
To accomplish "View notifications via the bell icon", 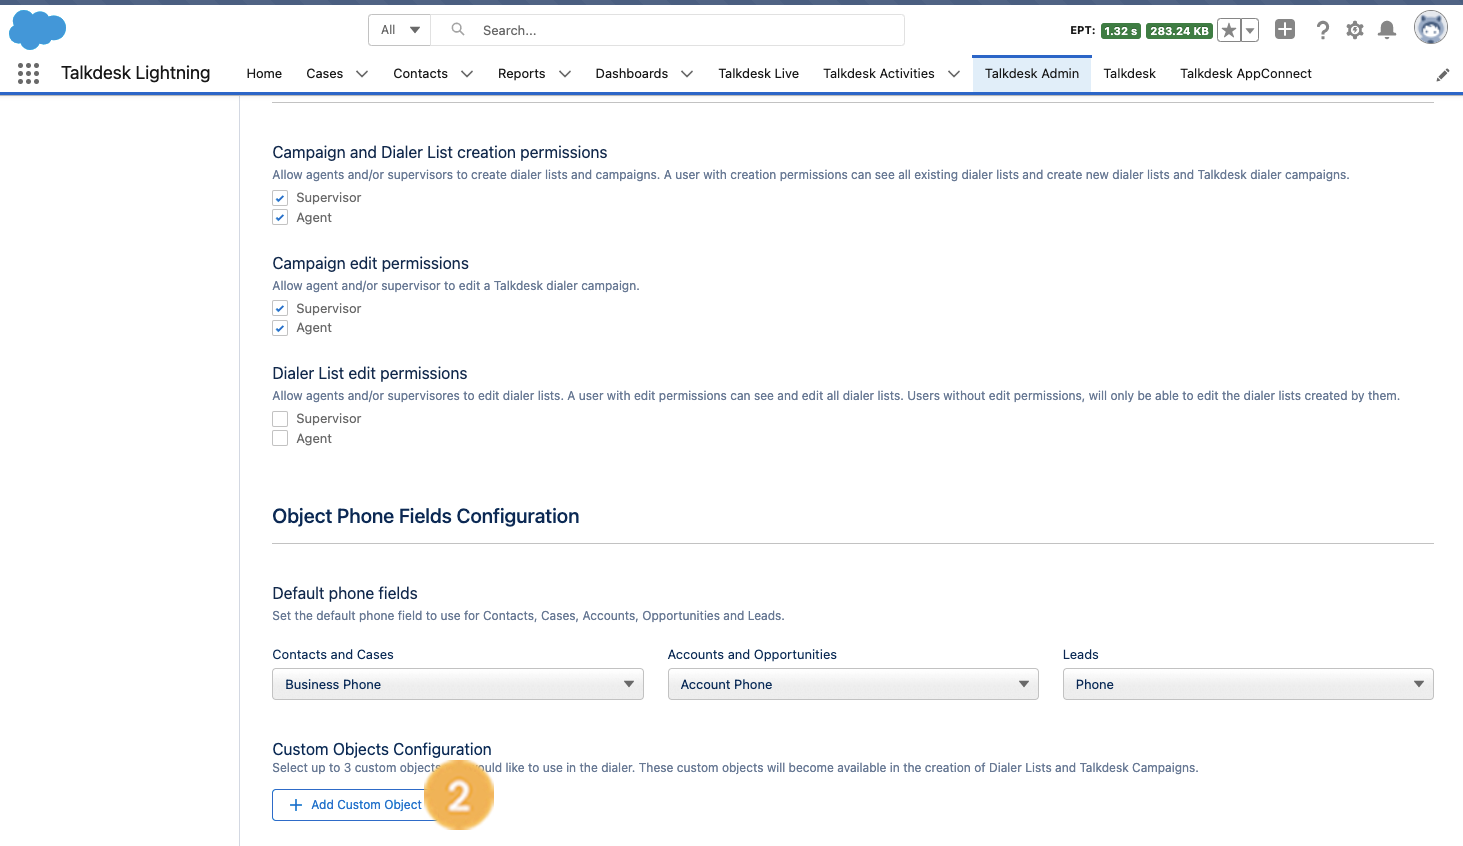I will (x=1386, y=30).
